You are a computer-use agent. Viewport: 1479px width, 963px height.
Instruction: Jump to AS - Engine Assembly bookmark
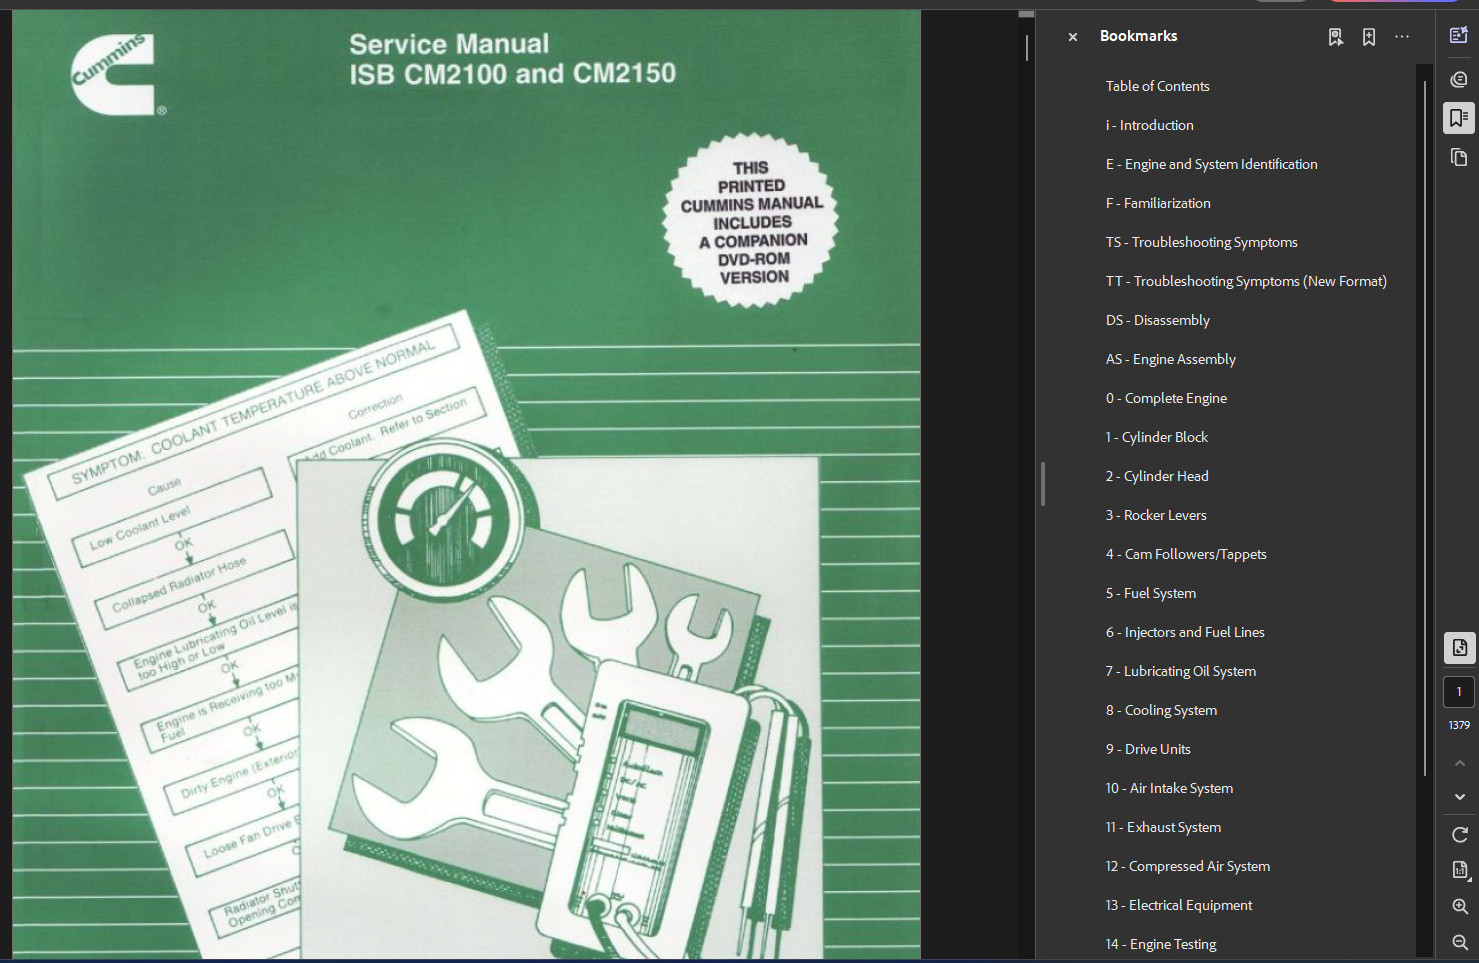pyautogui.click(x=1170, y=359)
